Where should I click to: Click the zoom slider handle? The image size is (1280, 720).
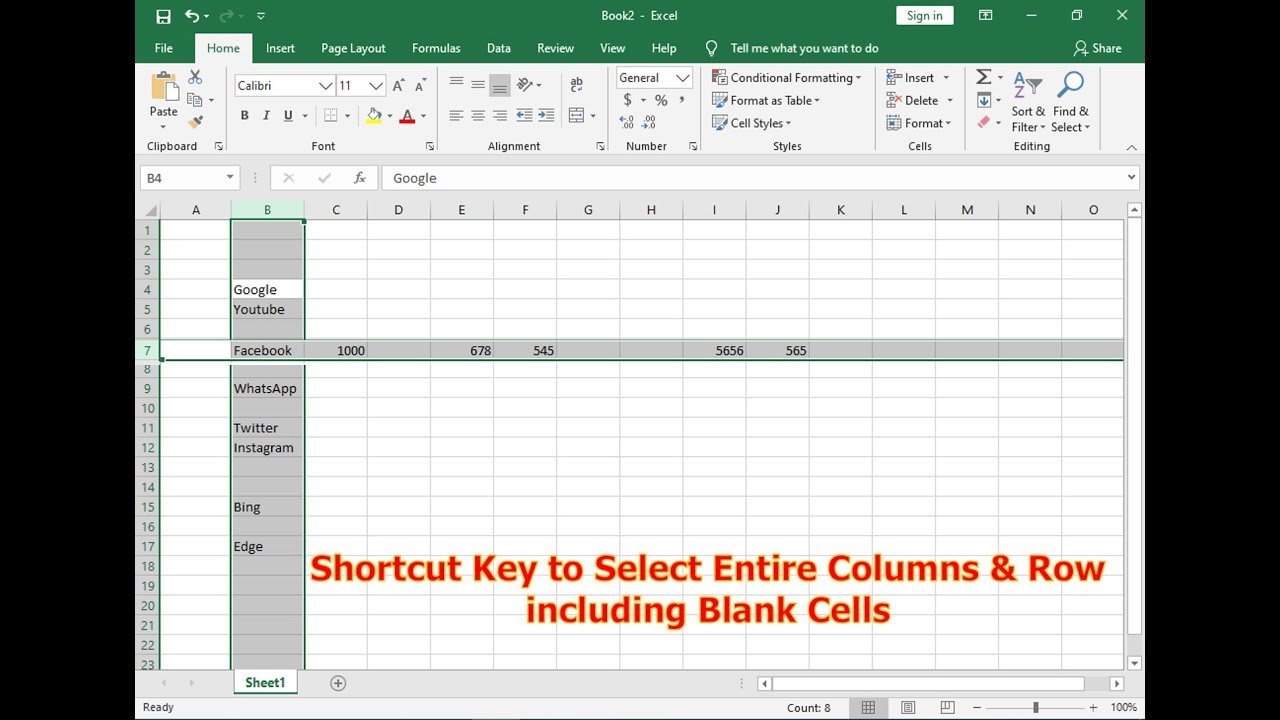[x=1035, y=707]
